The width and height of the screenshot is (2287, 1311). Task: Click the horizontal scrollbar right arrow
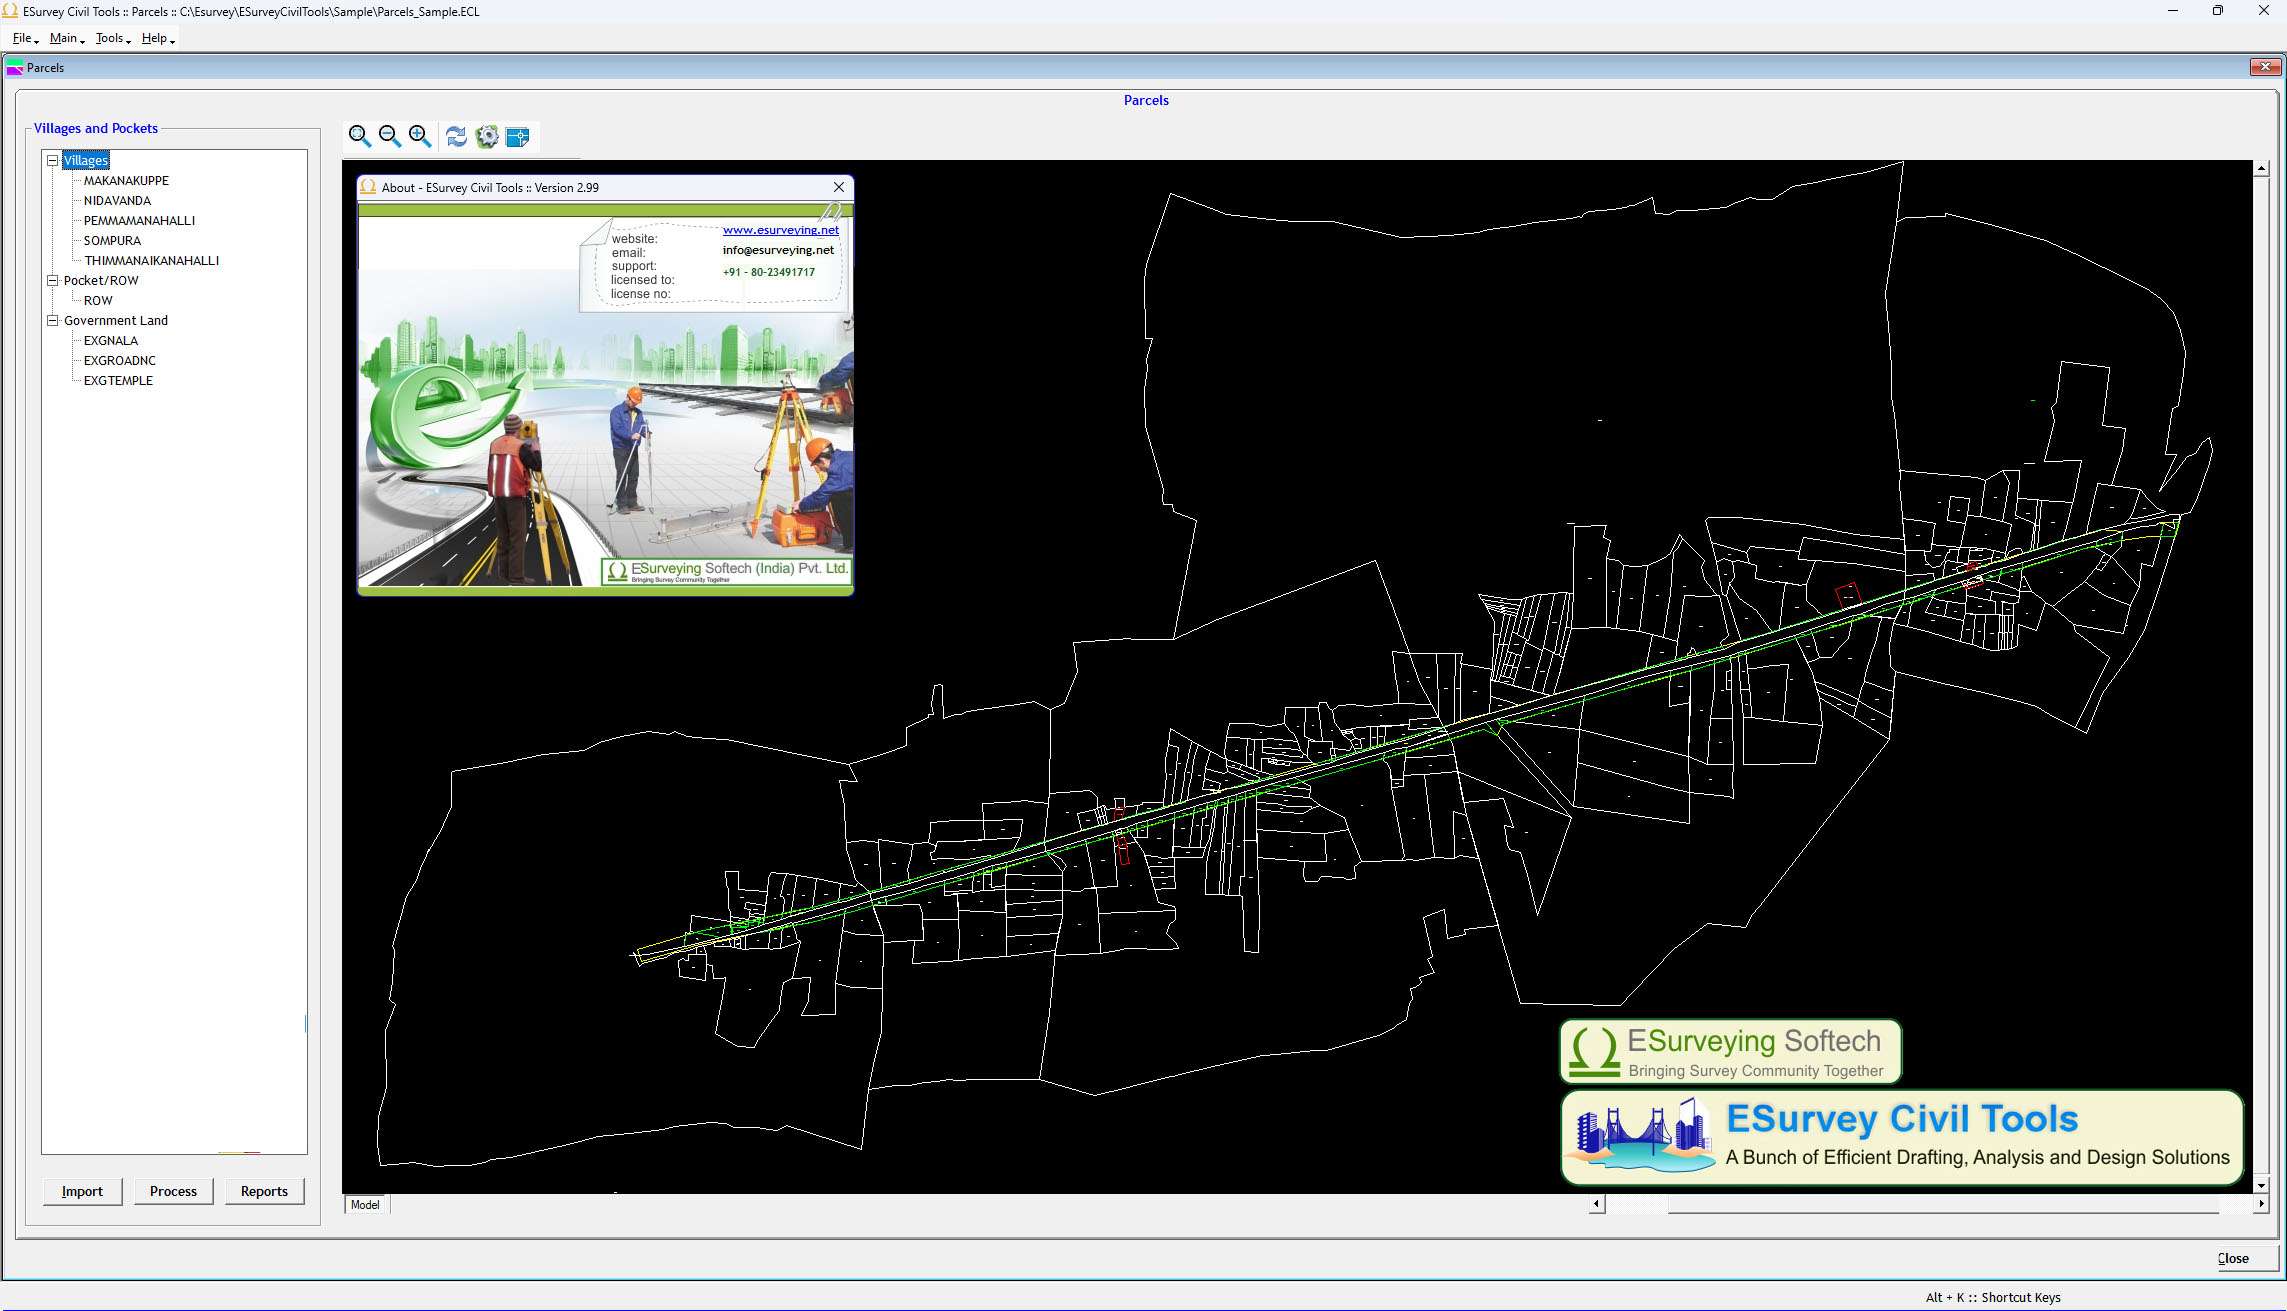click(2261, 1204)
